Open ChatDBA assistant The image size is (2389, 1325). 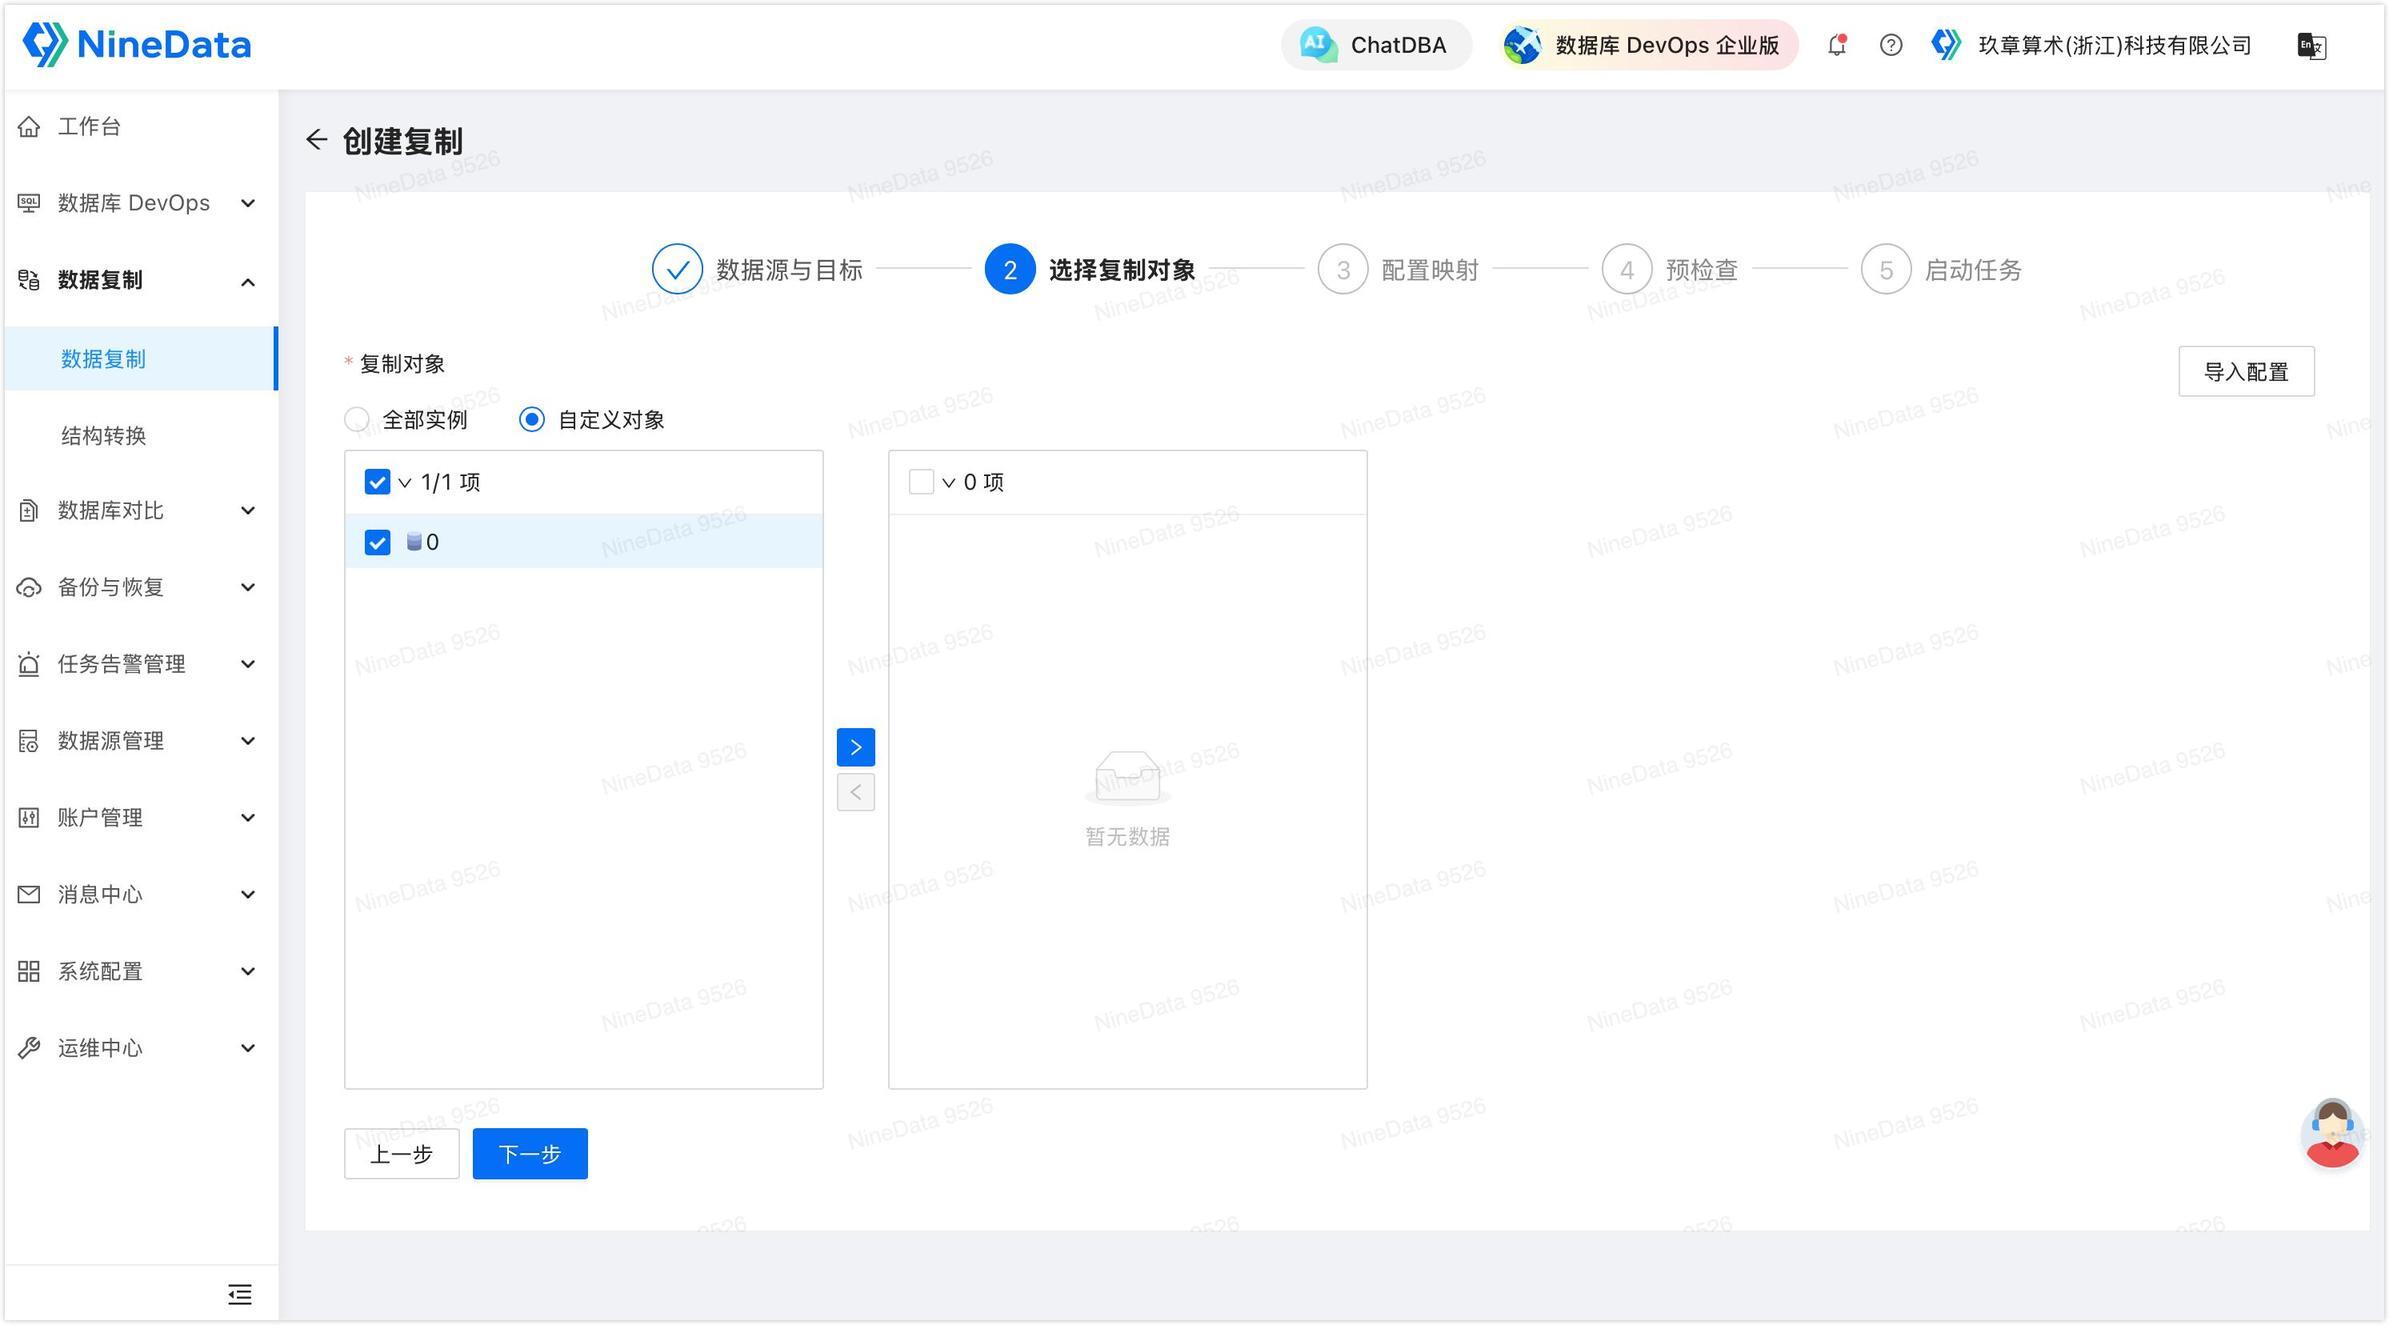[1375, 45]
